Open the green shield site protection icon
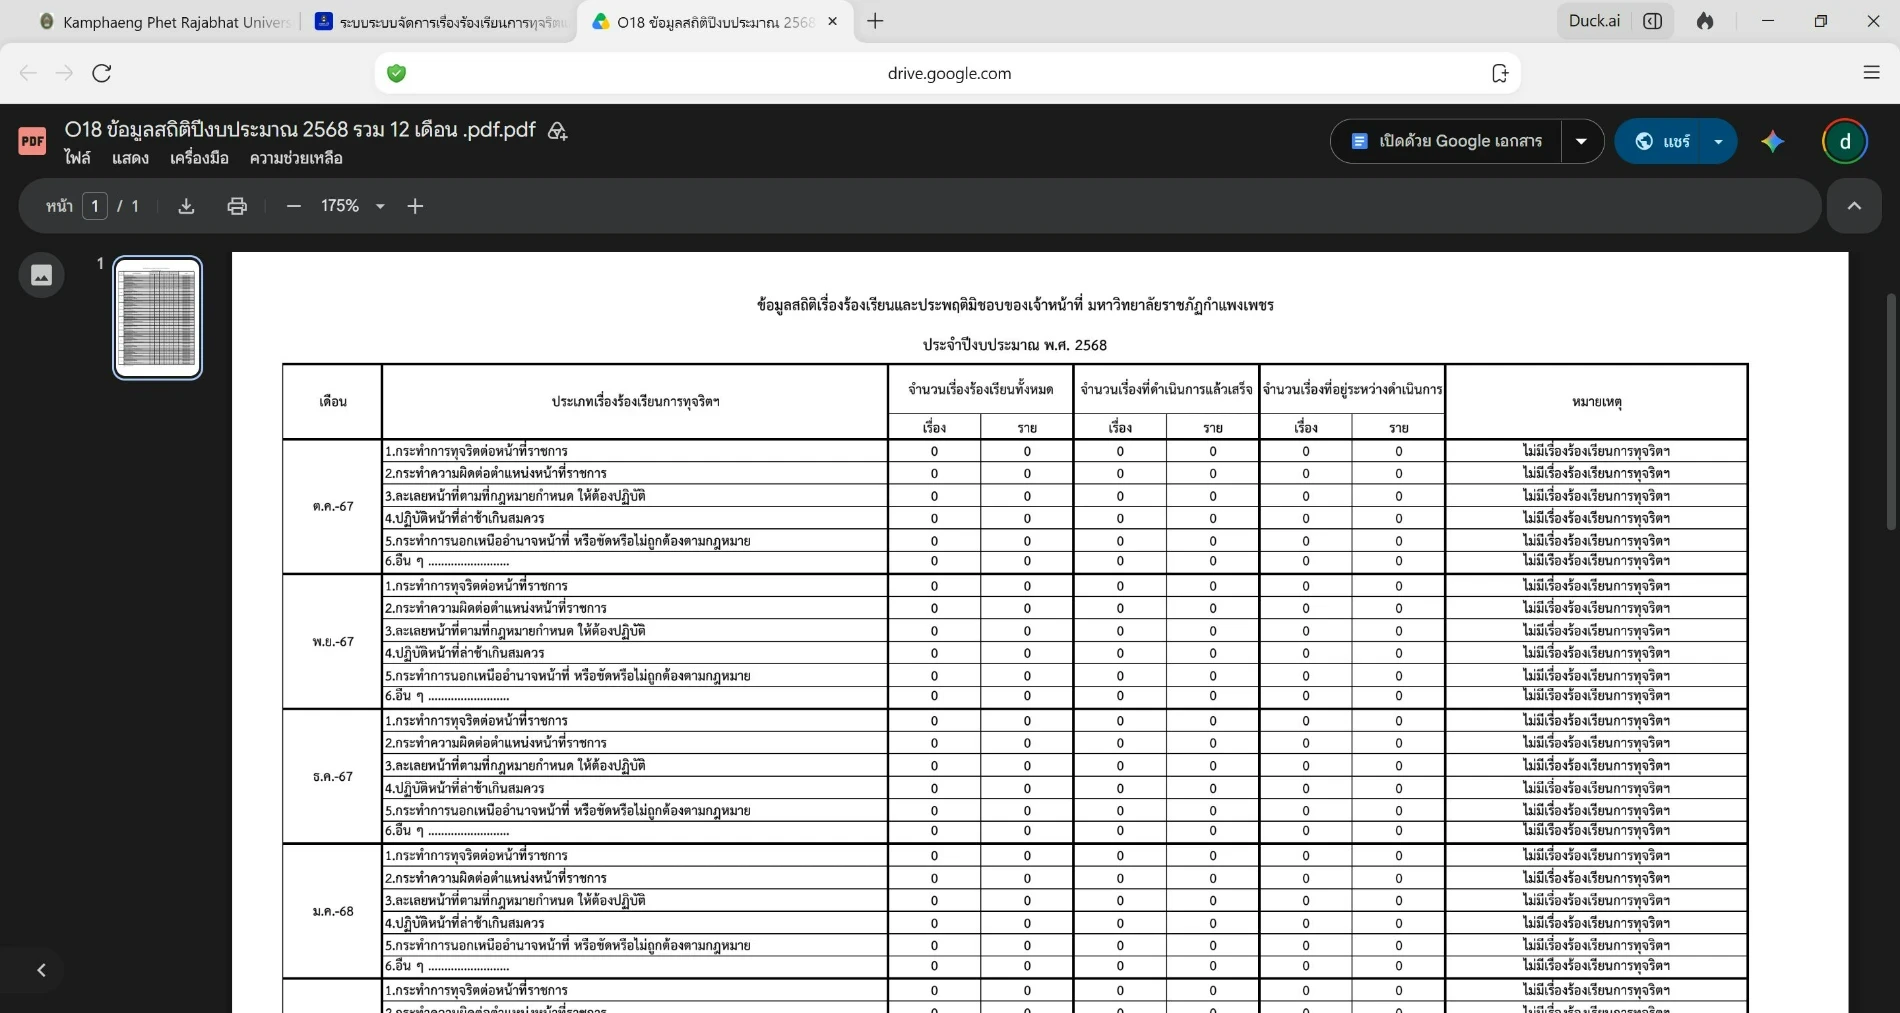Image resolution: width=1900 pixels, height=1013 pixels. point(397,73)
